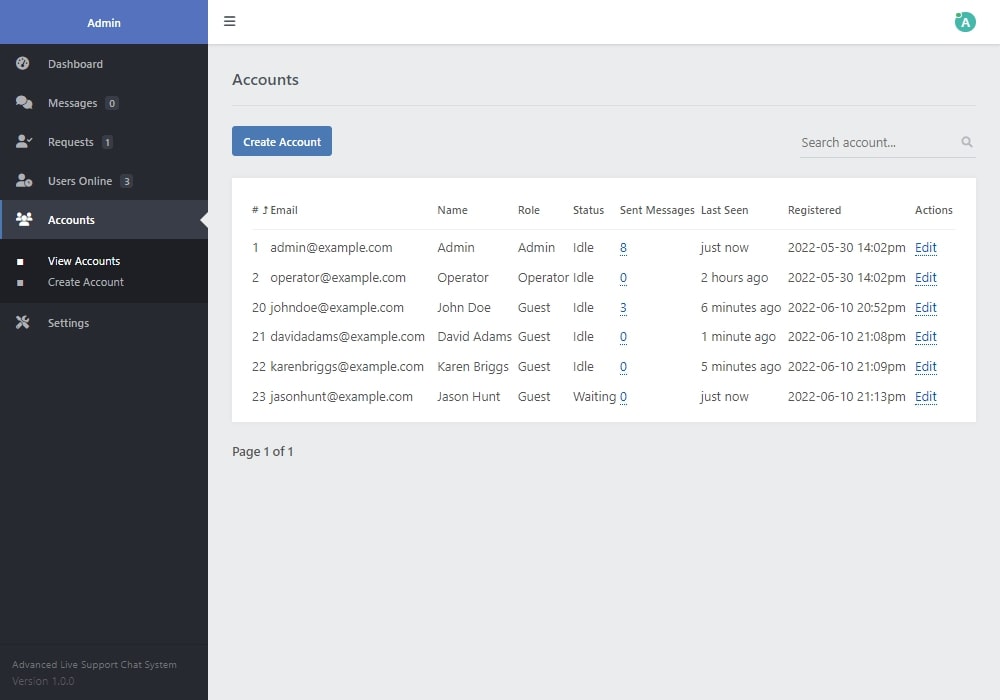This screenshot has height=700, width=1000.
Task: Click the blue Create Account button
Action: click(x=282, y=141)
